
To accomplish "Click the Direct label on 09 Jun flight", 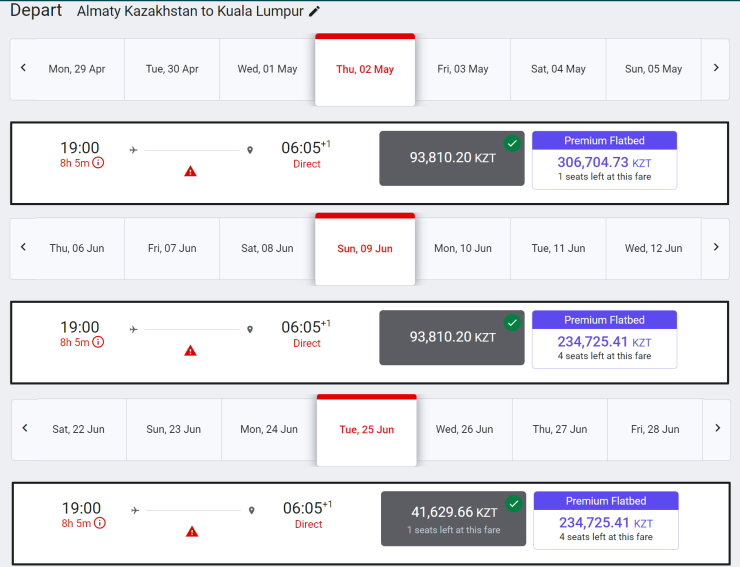I will coord(307,343).
